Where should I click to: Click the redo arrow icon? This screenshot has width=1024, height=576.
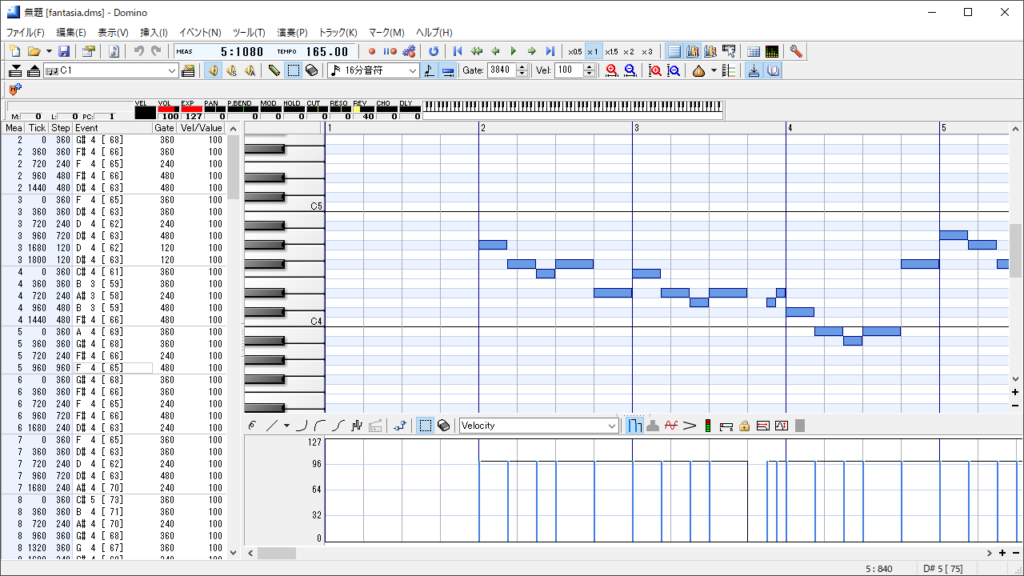(156, 52)
